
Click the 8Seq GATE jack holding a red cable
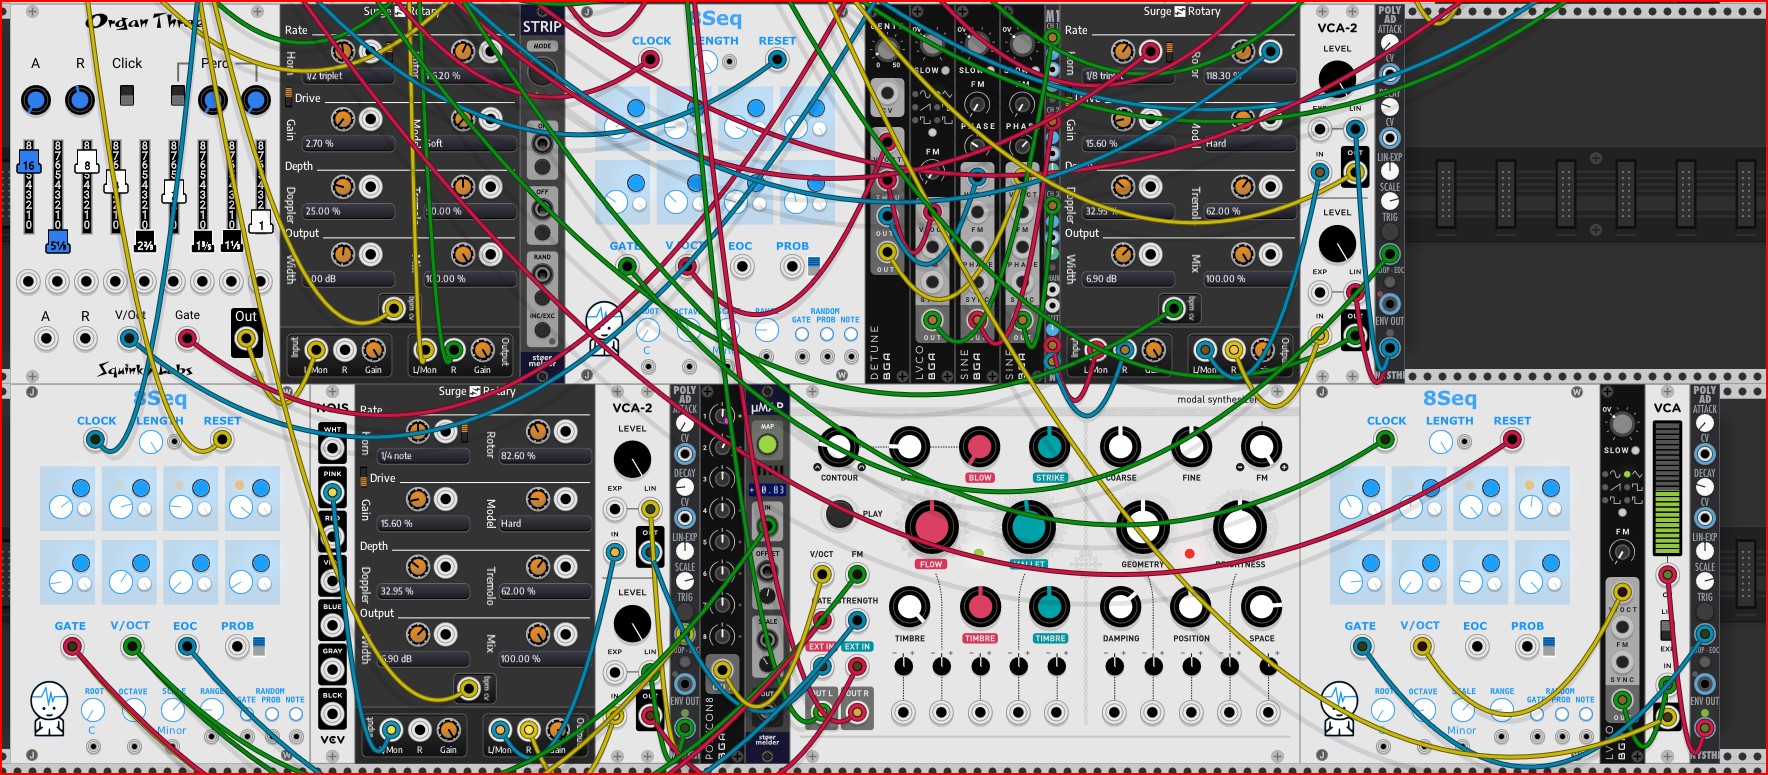(72, 646)
